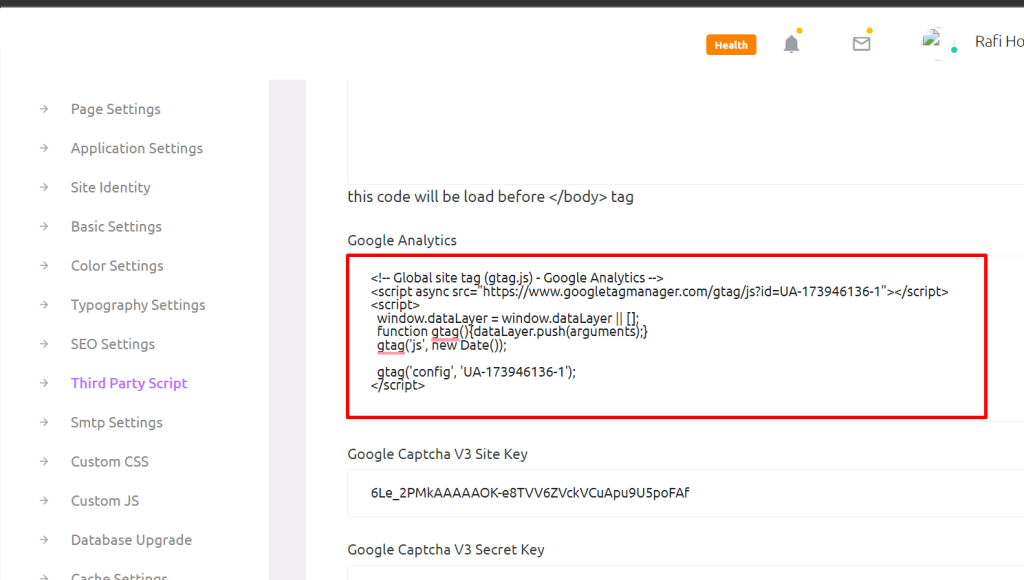Open Basic Settings page
The image size is (1024, 580).
pos(116,227)
